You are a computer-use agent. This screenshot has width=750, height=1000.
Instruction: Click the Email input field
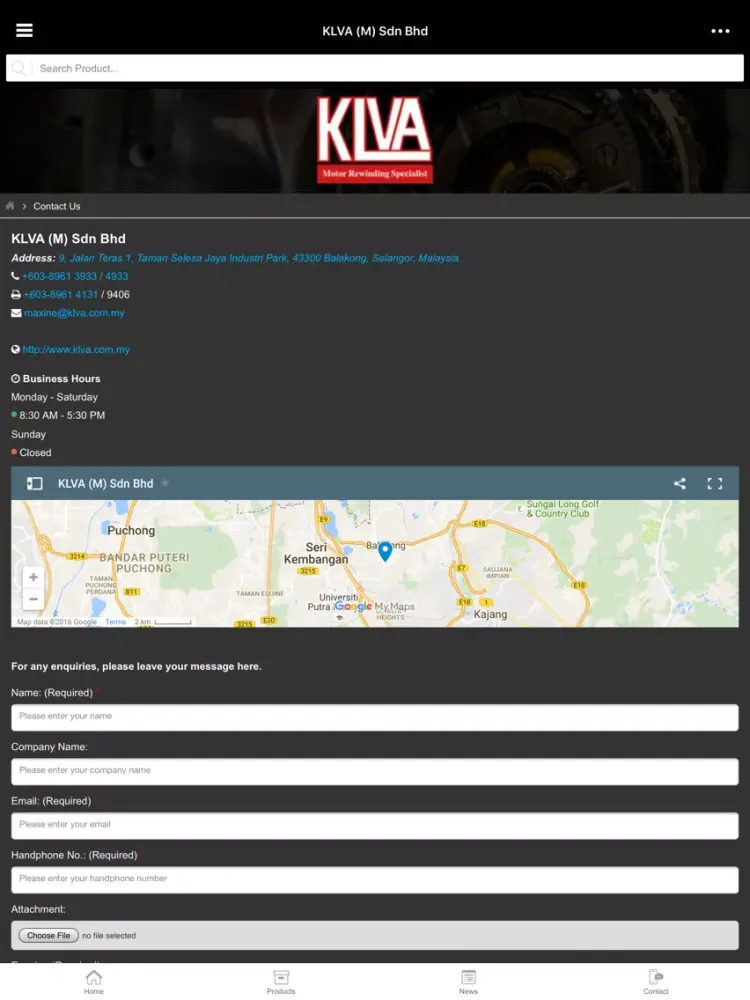[x=375, y=826]
